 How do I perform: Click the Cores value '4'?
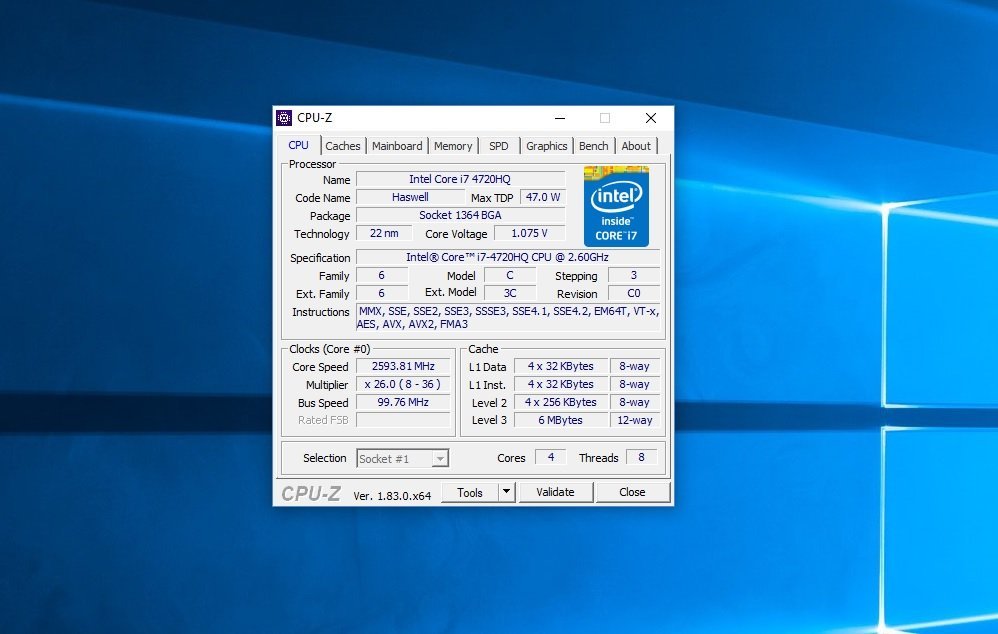click(x=551, y=457)
